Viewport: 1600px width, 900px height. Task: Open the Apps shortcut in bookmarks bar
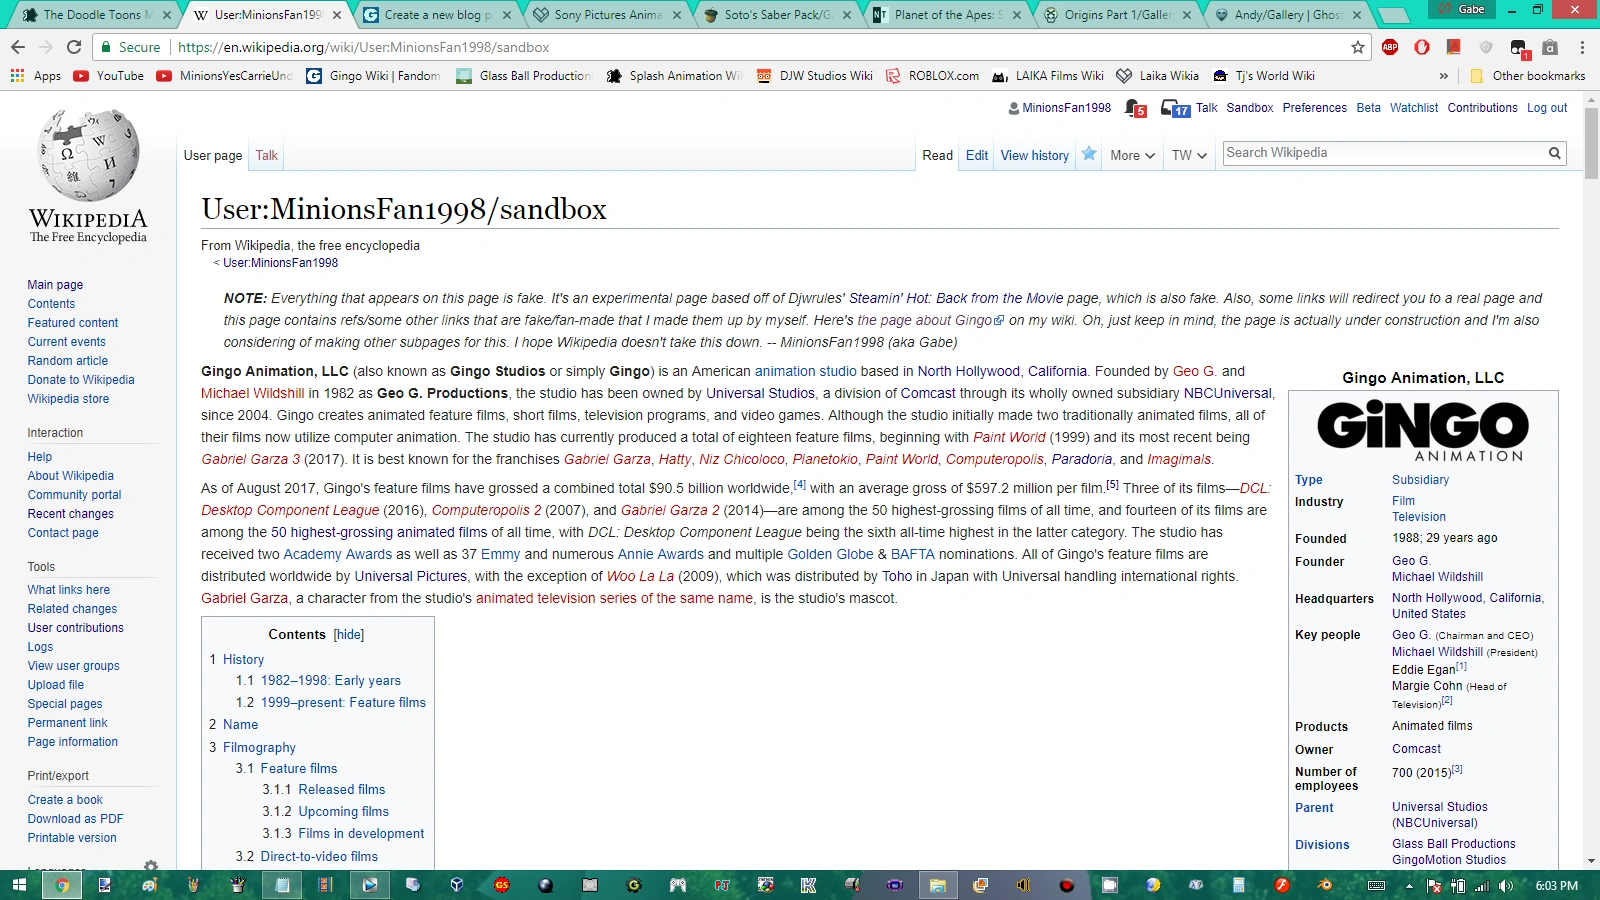[x=36, y=76]
